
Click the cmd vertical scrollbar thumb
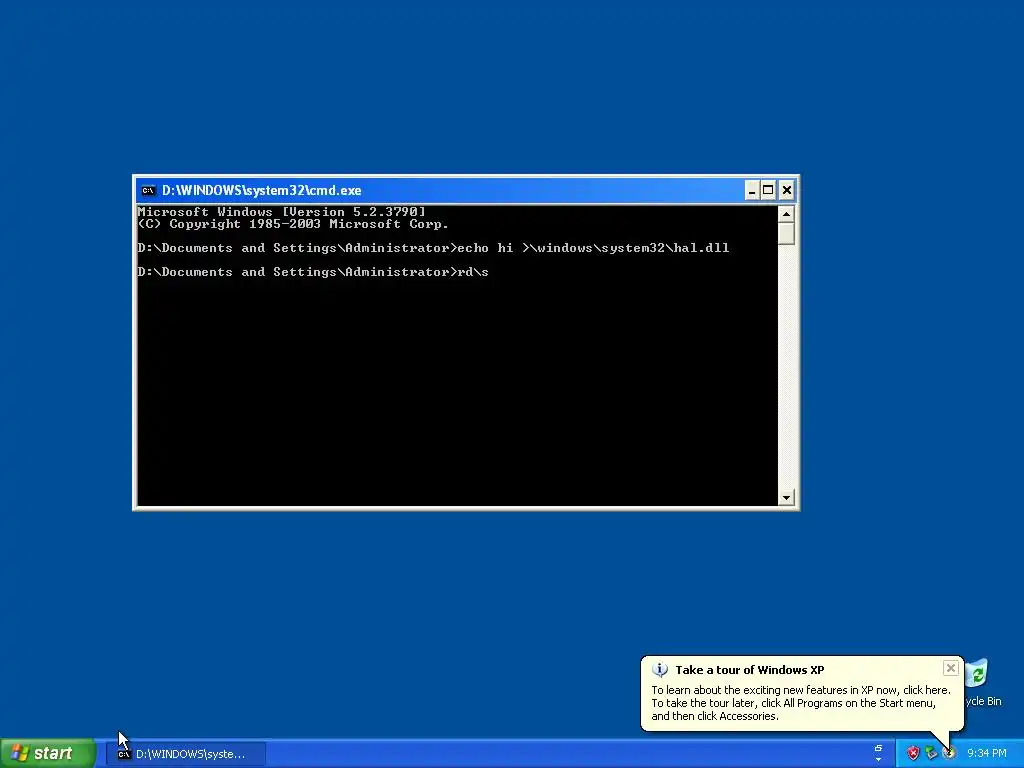786,234
